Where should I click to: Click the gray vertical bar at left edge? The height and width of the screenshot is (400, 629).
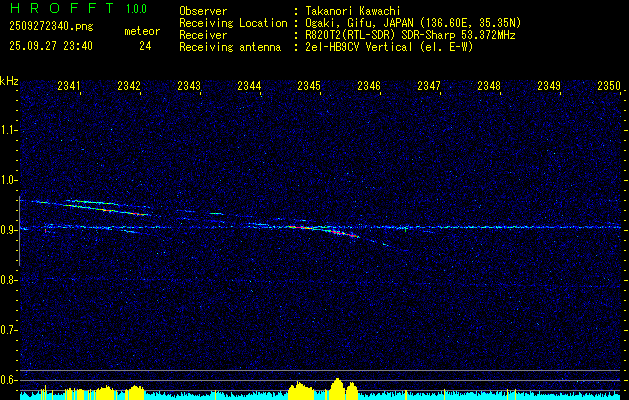[x=19, y=231]
